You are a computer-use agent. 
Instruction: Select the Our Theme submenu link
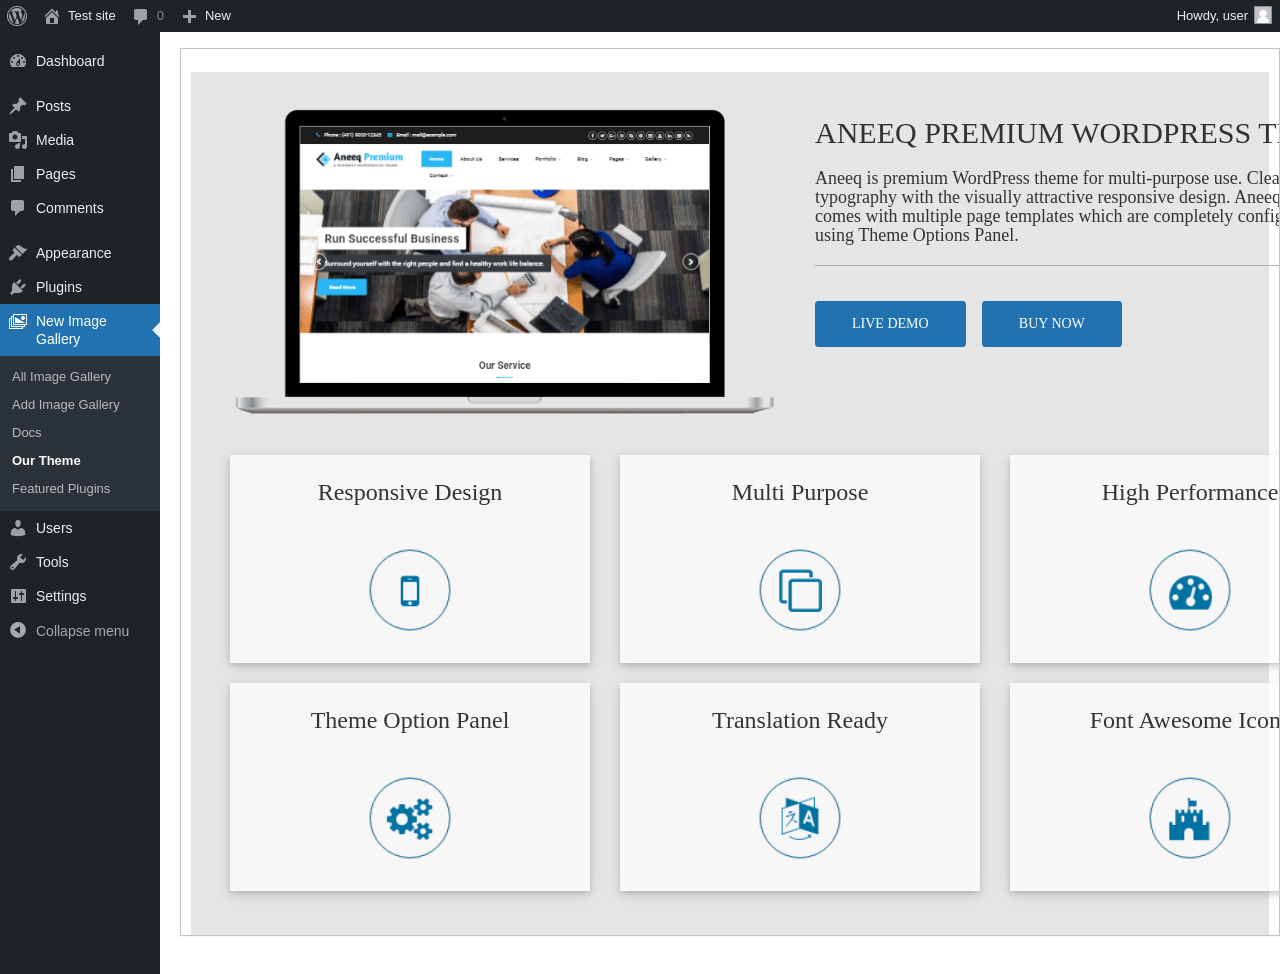click(46, 461)
